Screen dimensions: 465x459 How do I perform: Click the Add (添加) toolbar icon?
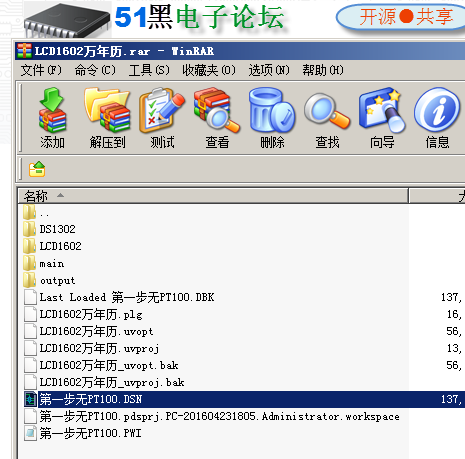click(x=52, y=110)
